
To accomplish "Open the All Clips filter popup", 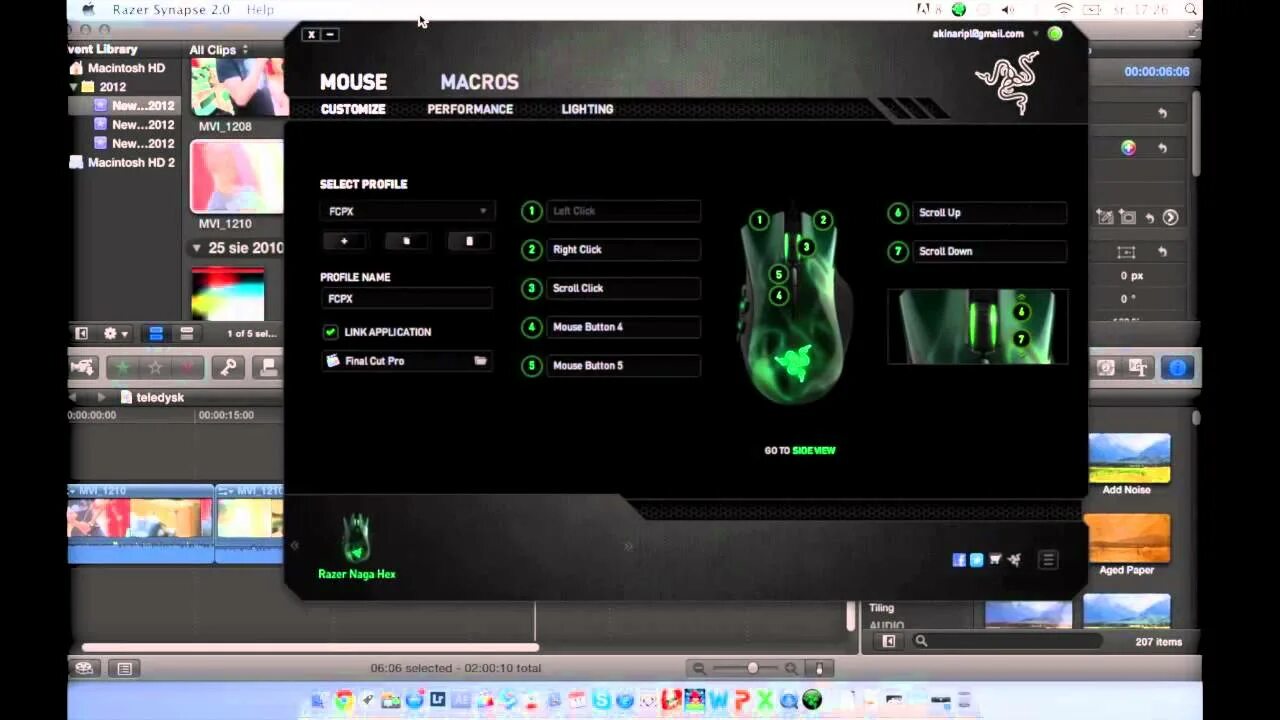I will 218,50.
